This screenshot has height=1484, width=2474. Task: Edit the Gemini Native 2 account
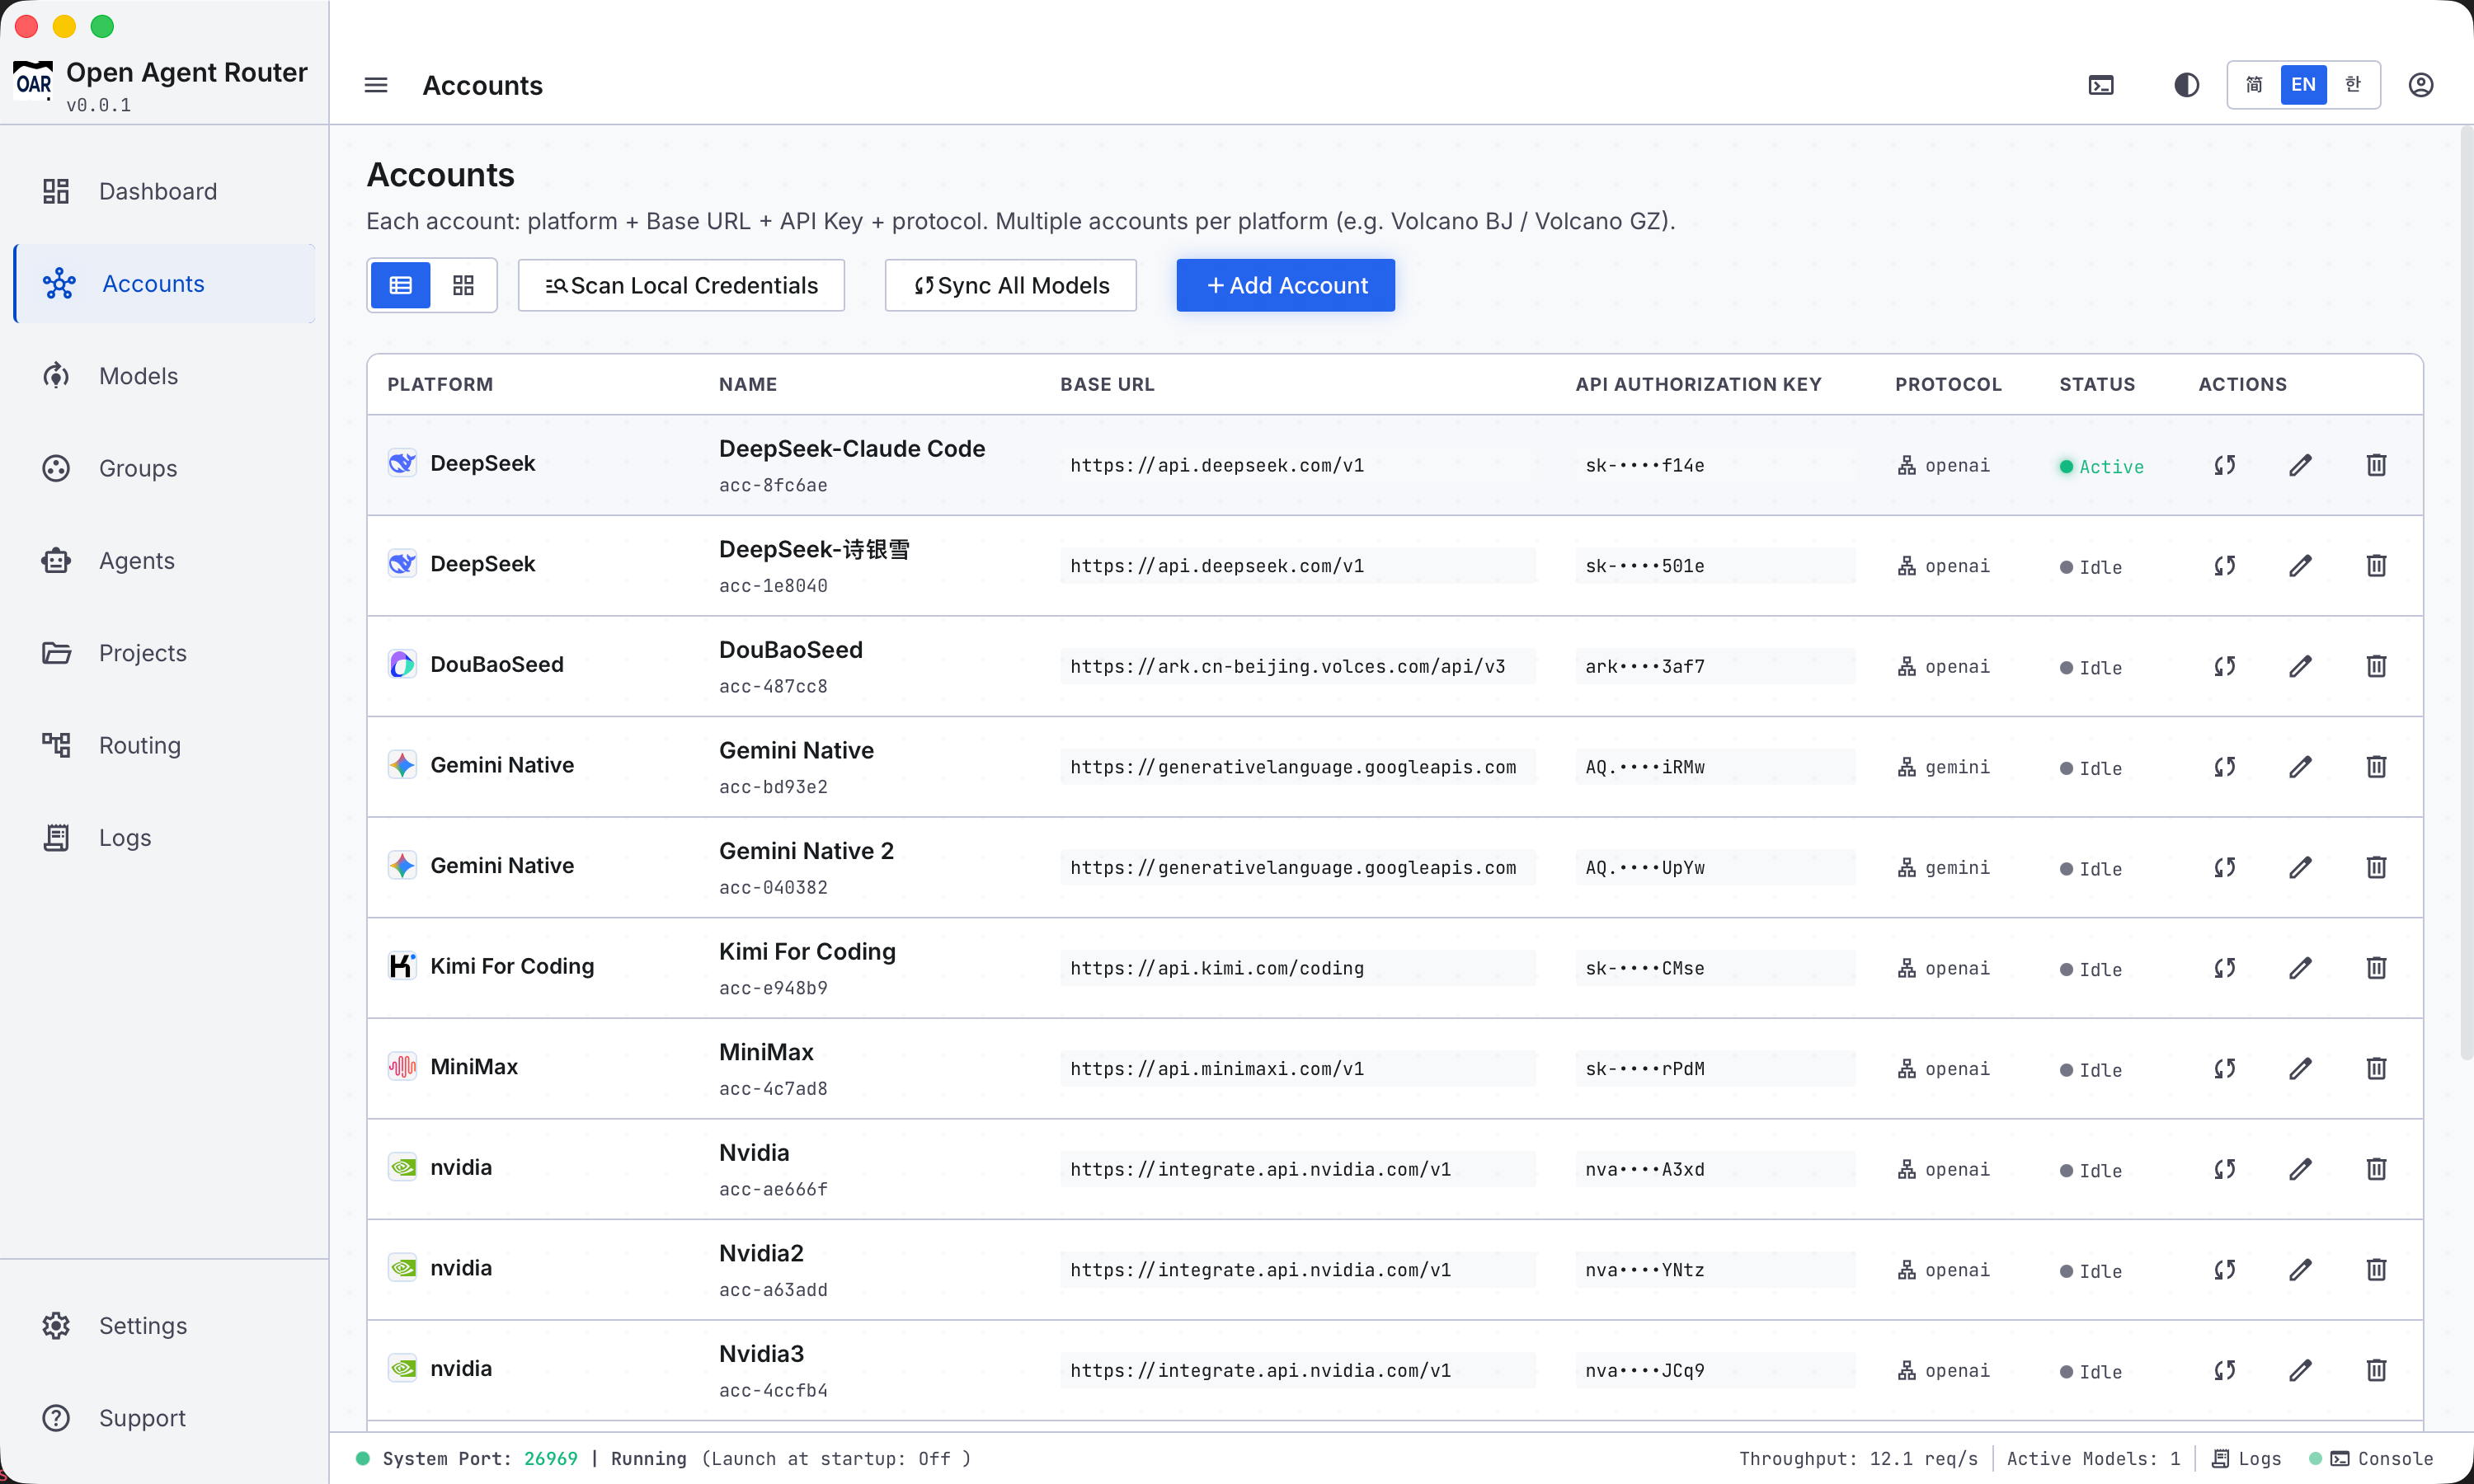click(x=2300, y=867)
